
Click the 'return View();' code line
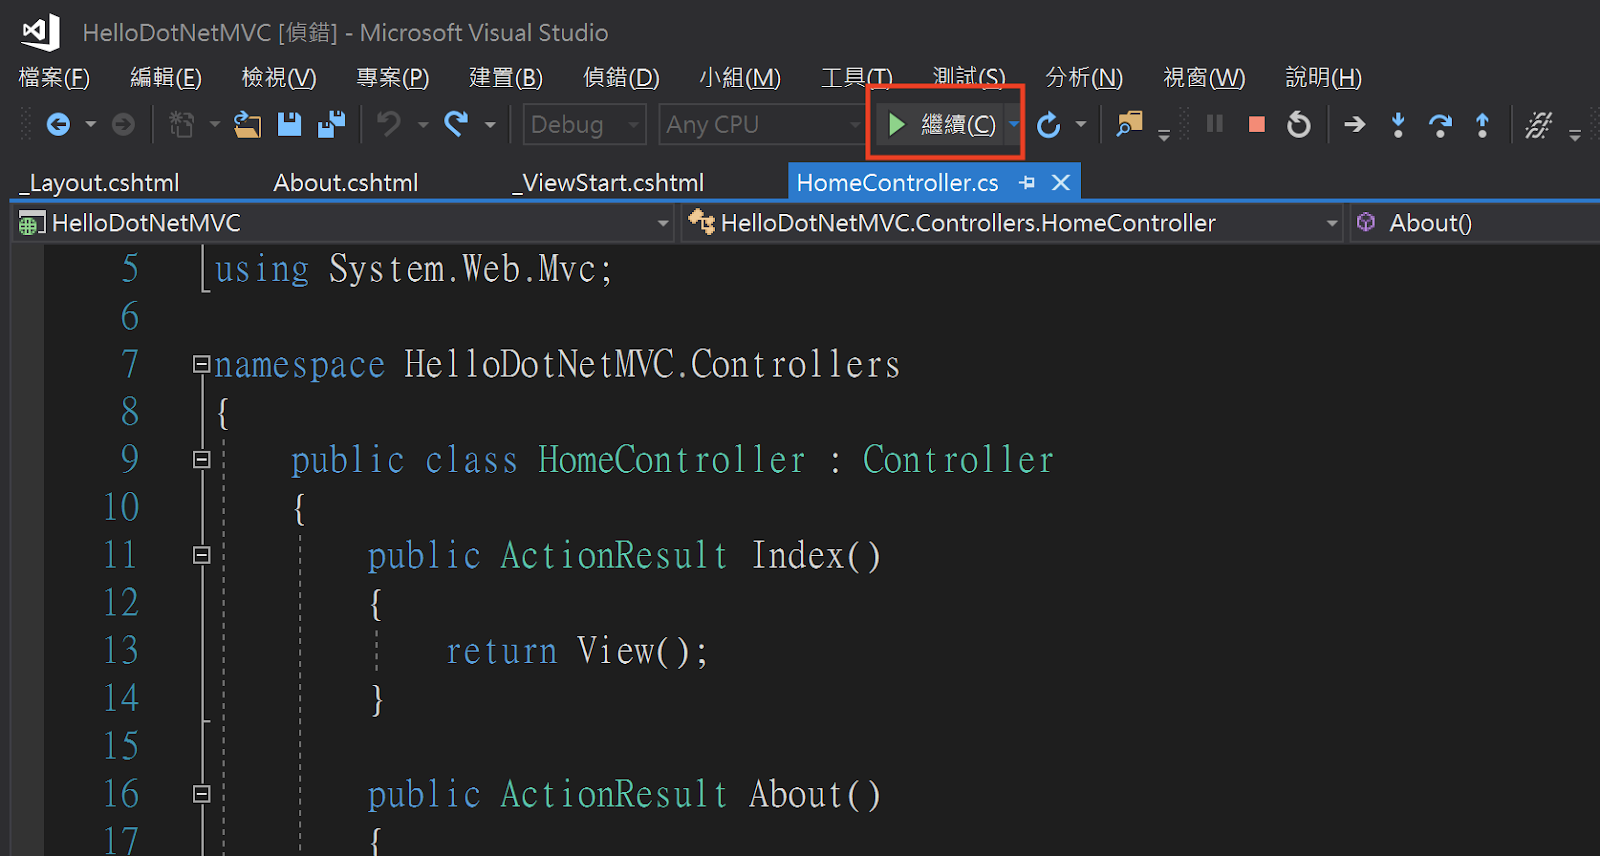tap(577, 651)
